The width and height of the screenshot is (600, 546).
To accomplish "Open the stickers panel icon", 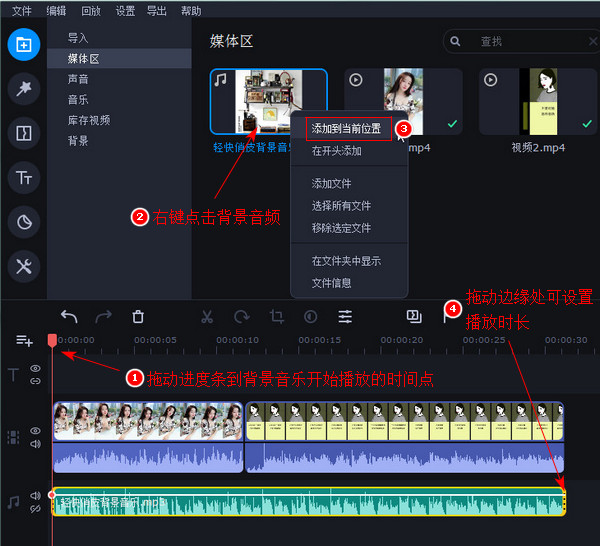I will coord(24,222).
